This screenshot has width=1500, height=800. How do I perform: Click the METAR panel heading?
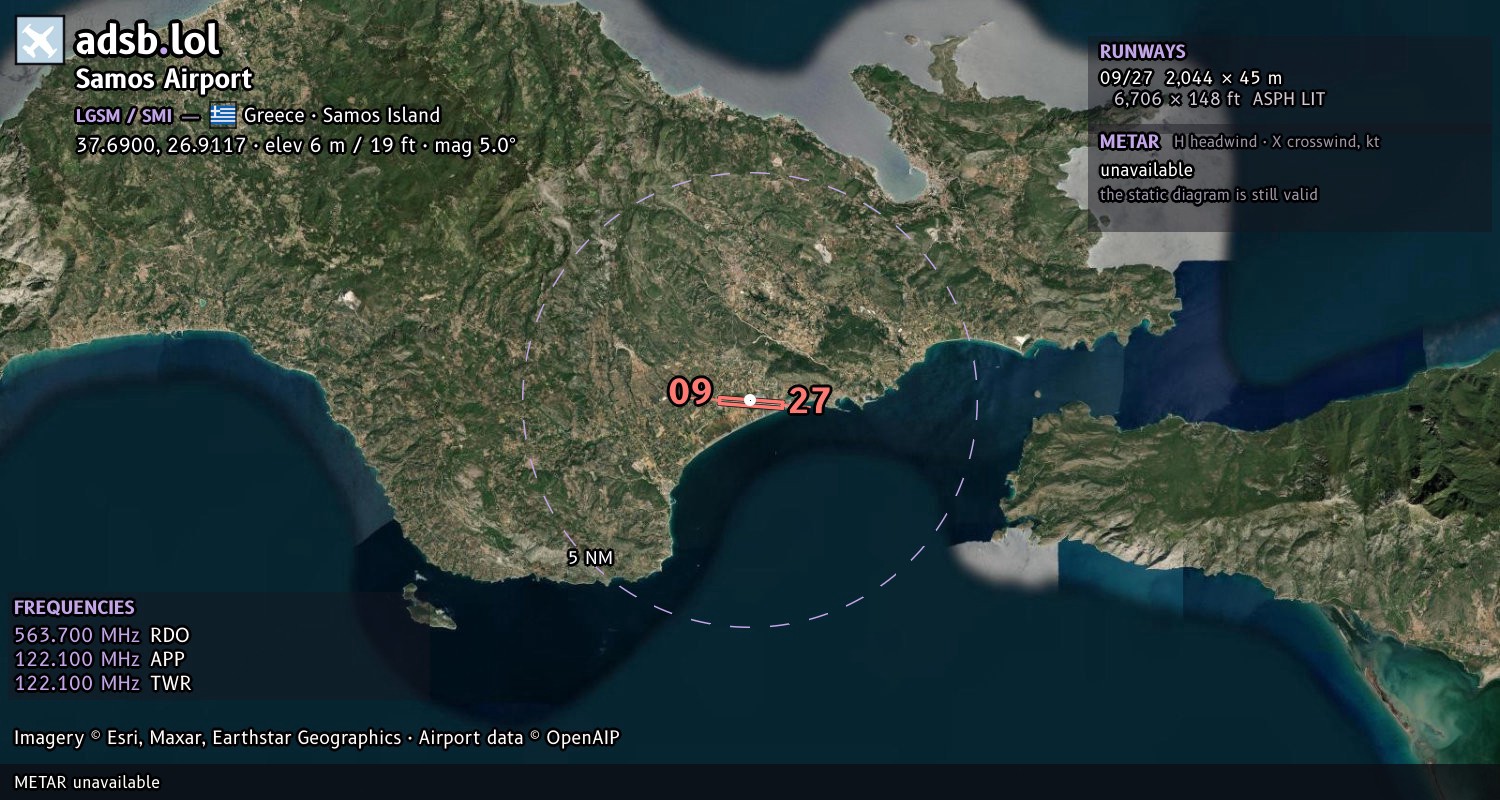tap(1129, 141)
